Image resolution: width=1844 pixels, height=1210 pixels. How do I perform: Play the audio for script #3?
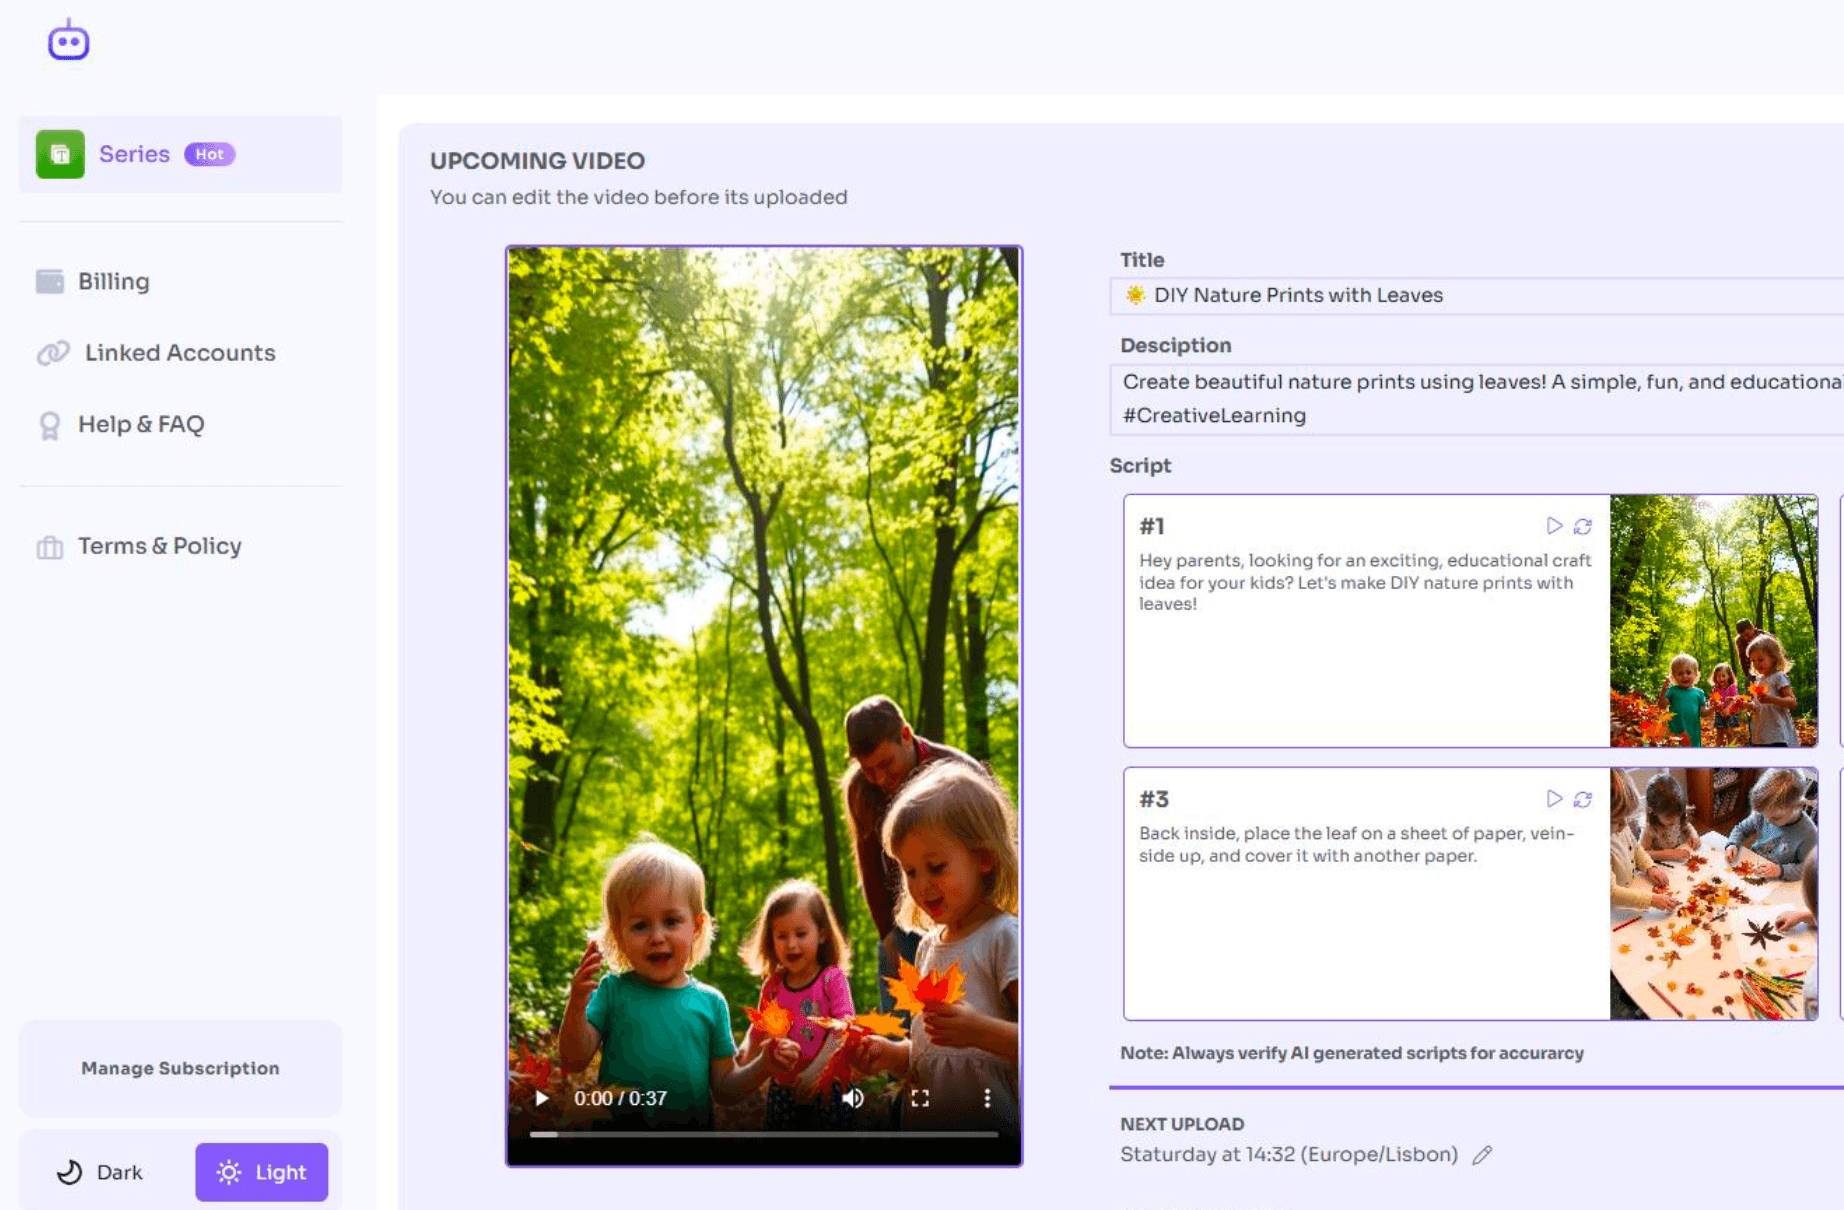point(1552,799)
